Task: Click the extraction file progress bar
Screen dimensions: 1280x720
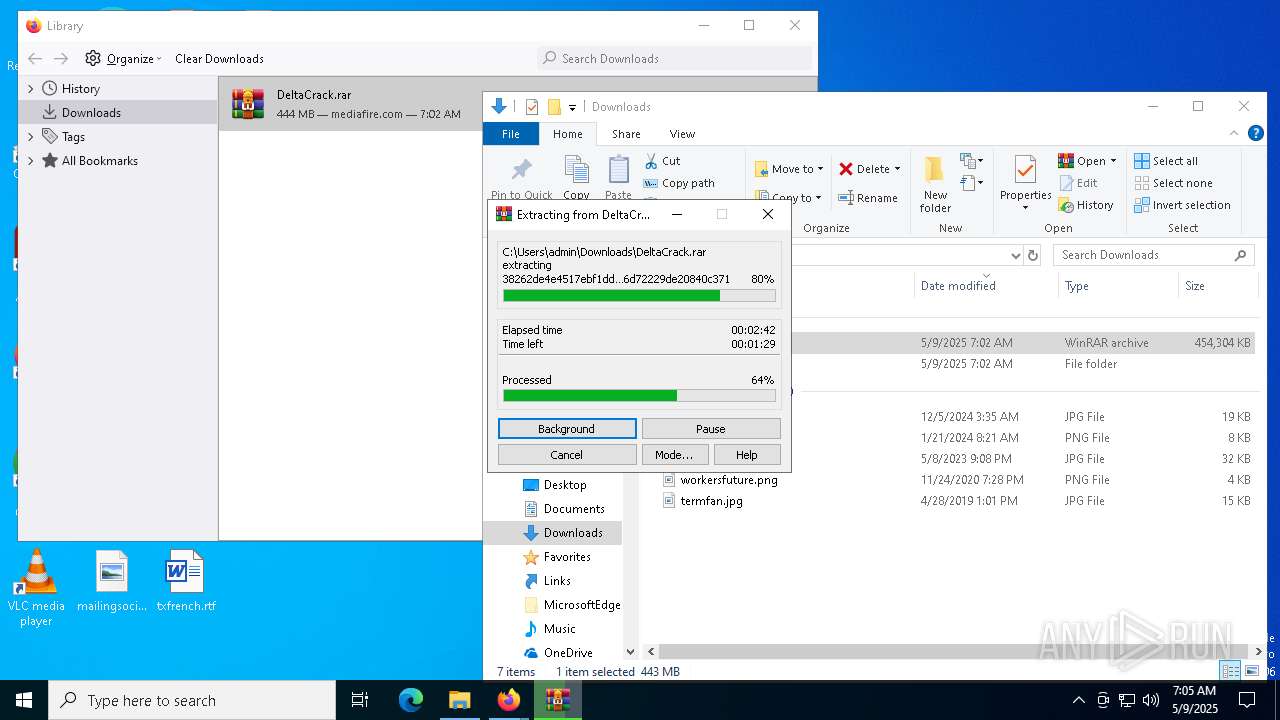Action: tap(639, 296)
